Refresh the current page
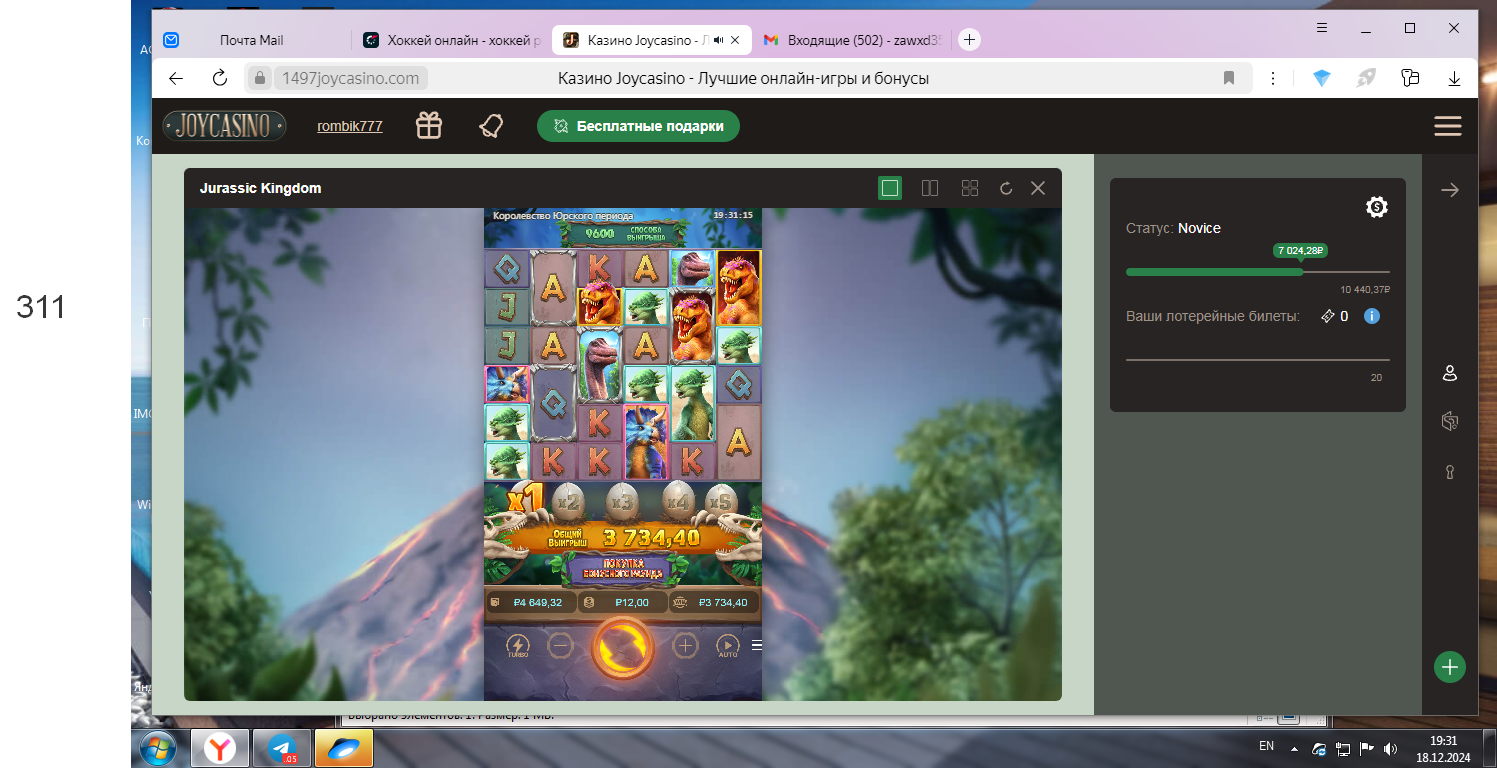This screenshot has height=768, width=1497. 220,78
